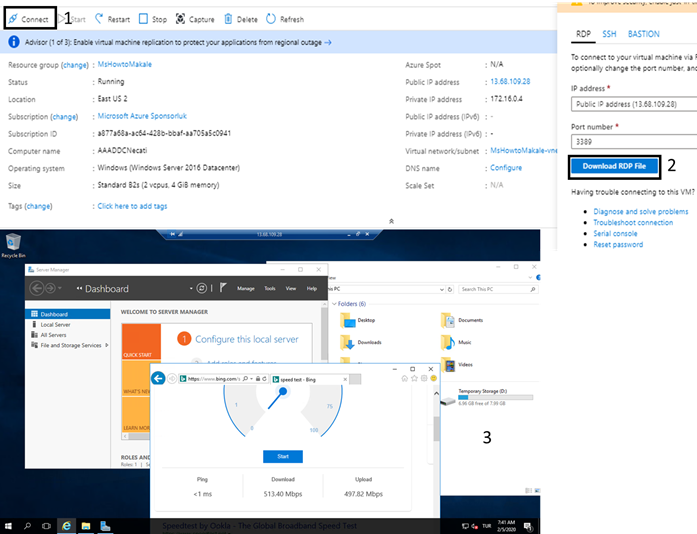
Task: Open Server Manager notifications flag
Action: point(223,288)
